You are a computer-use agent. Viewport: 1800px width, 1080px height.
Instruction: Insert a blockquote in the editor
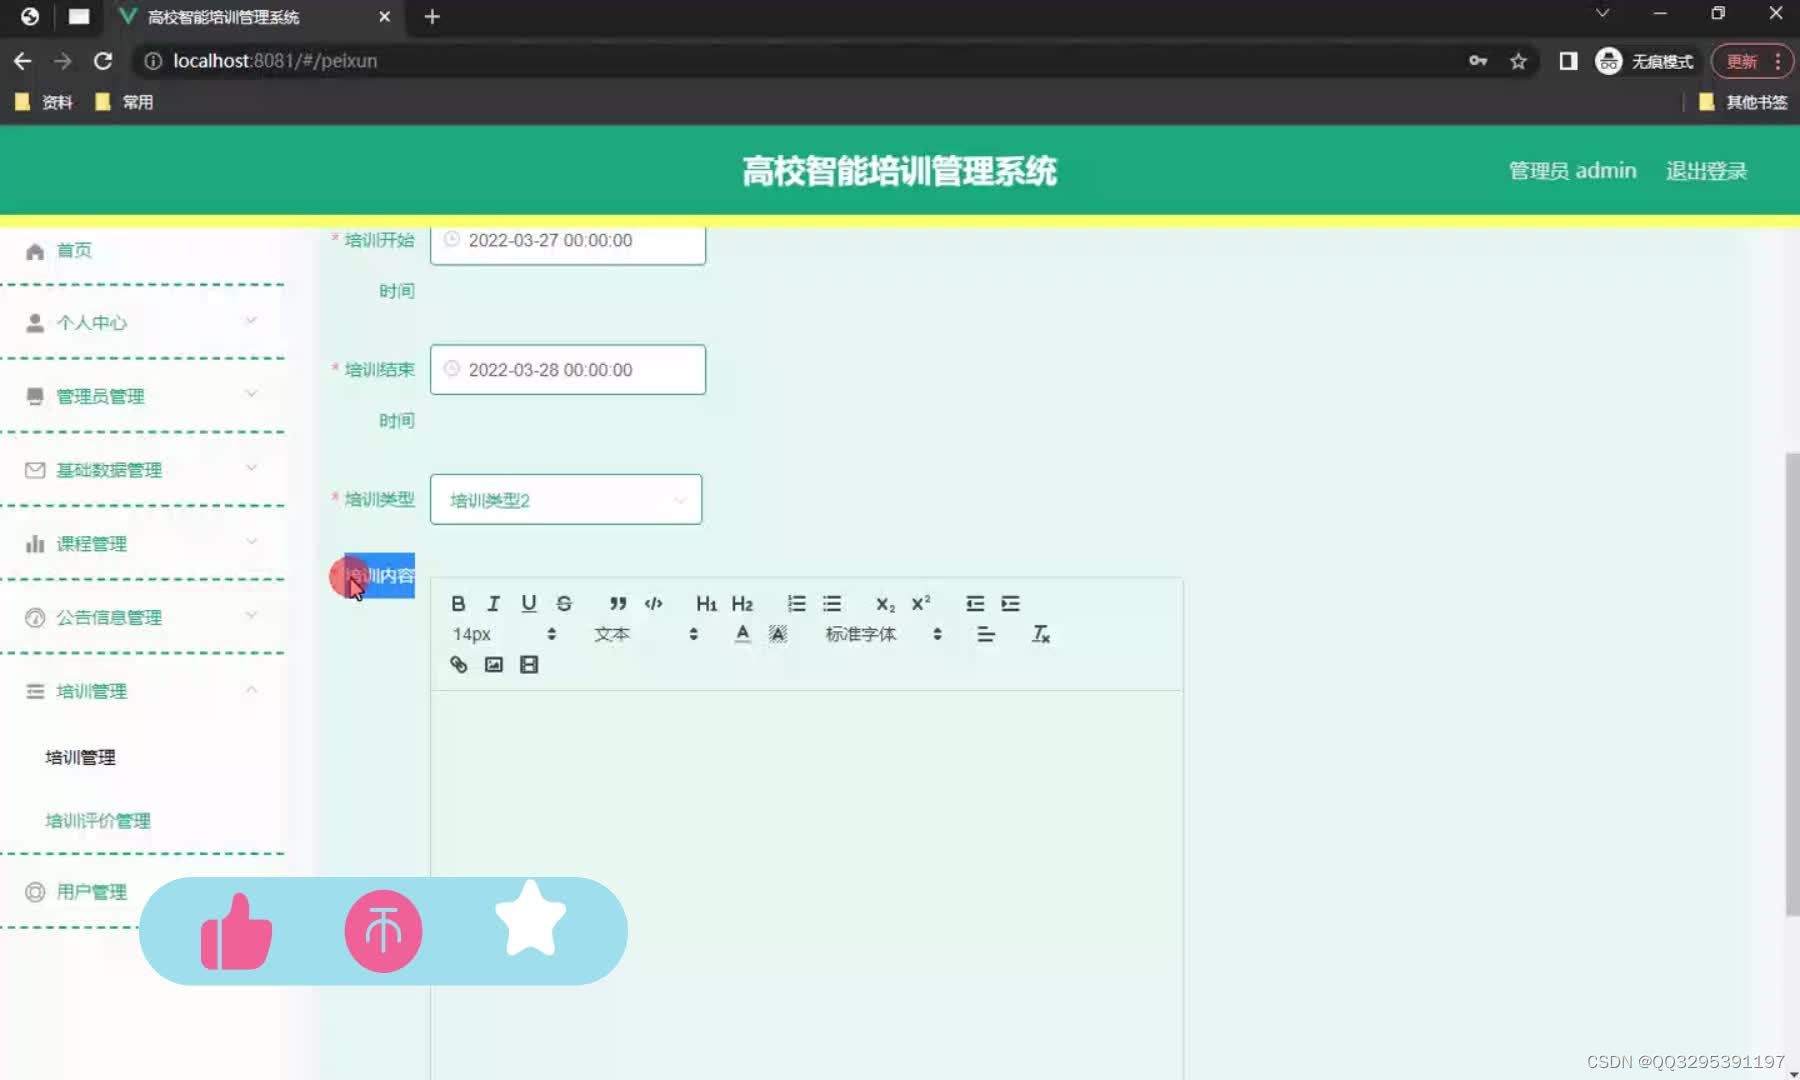pos(618,603)
